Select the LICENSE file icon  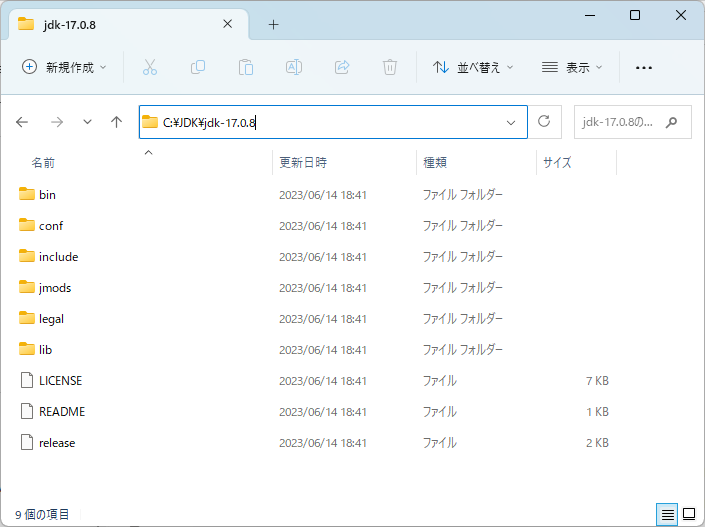27,380
